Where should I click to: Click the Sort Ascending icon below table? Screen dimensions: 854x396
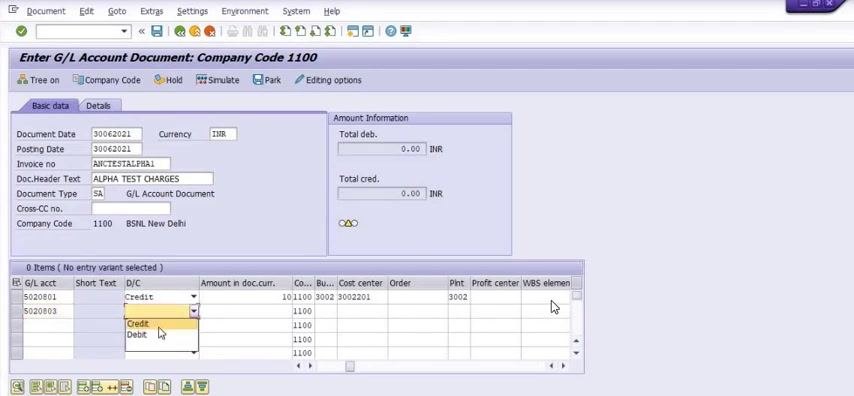point(188,387)
